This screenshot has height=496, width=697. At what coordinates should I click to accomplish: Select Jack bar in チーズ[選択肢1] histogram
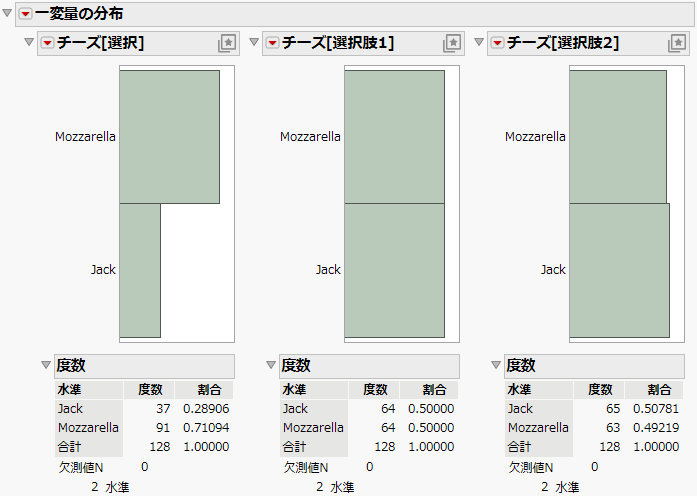[x=394, y=270]
